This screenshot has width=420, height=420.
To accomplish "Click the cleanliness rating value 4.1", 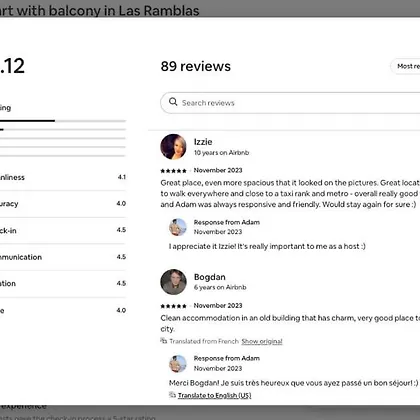I will (x=122, y=177).
